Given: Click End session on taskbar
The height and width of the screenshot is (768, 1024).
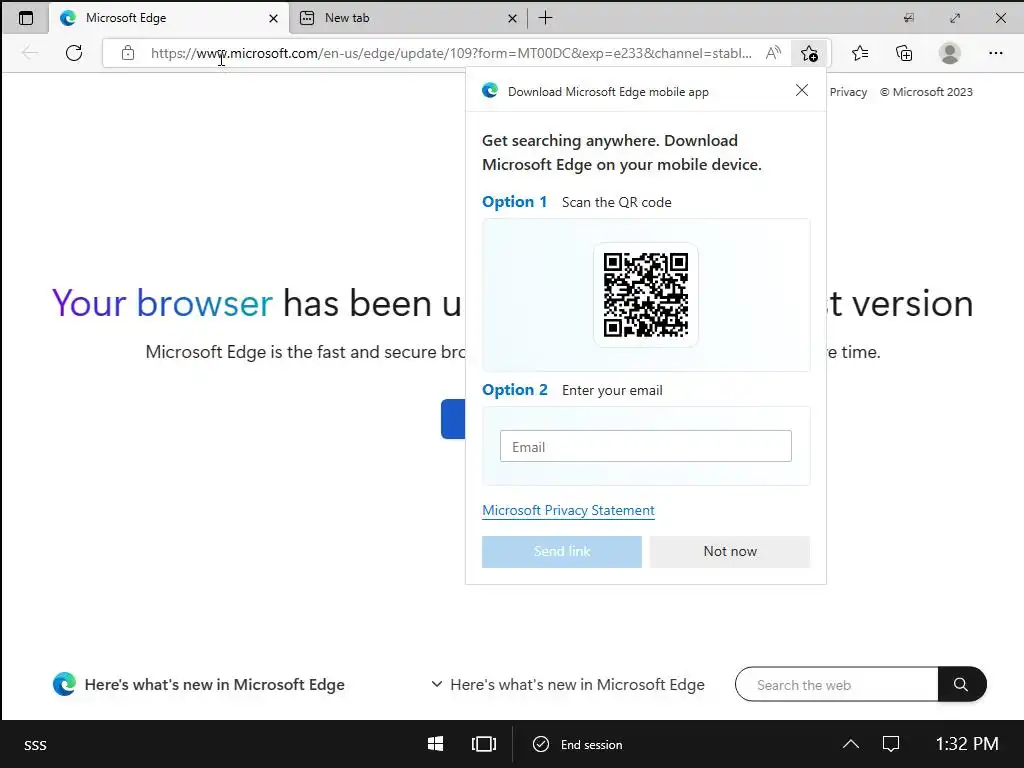Looking at the screenshot, I should pos(578,744).
